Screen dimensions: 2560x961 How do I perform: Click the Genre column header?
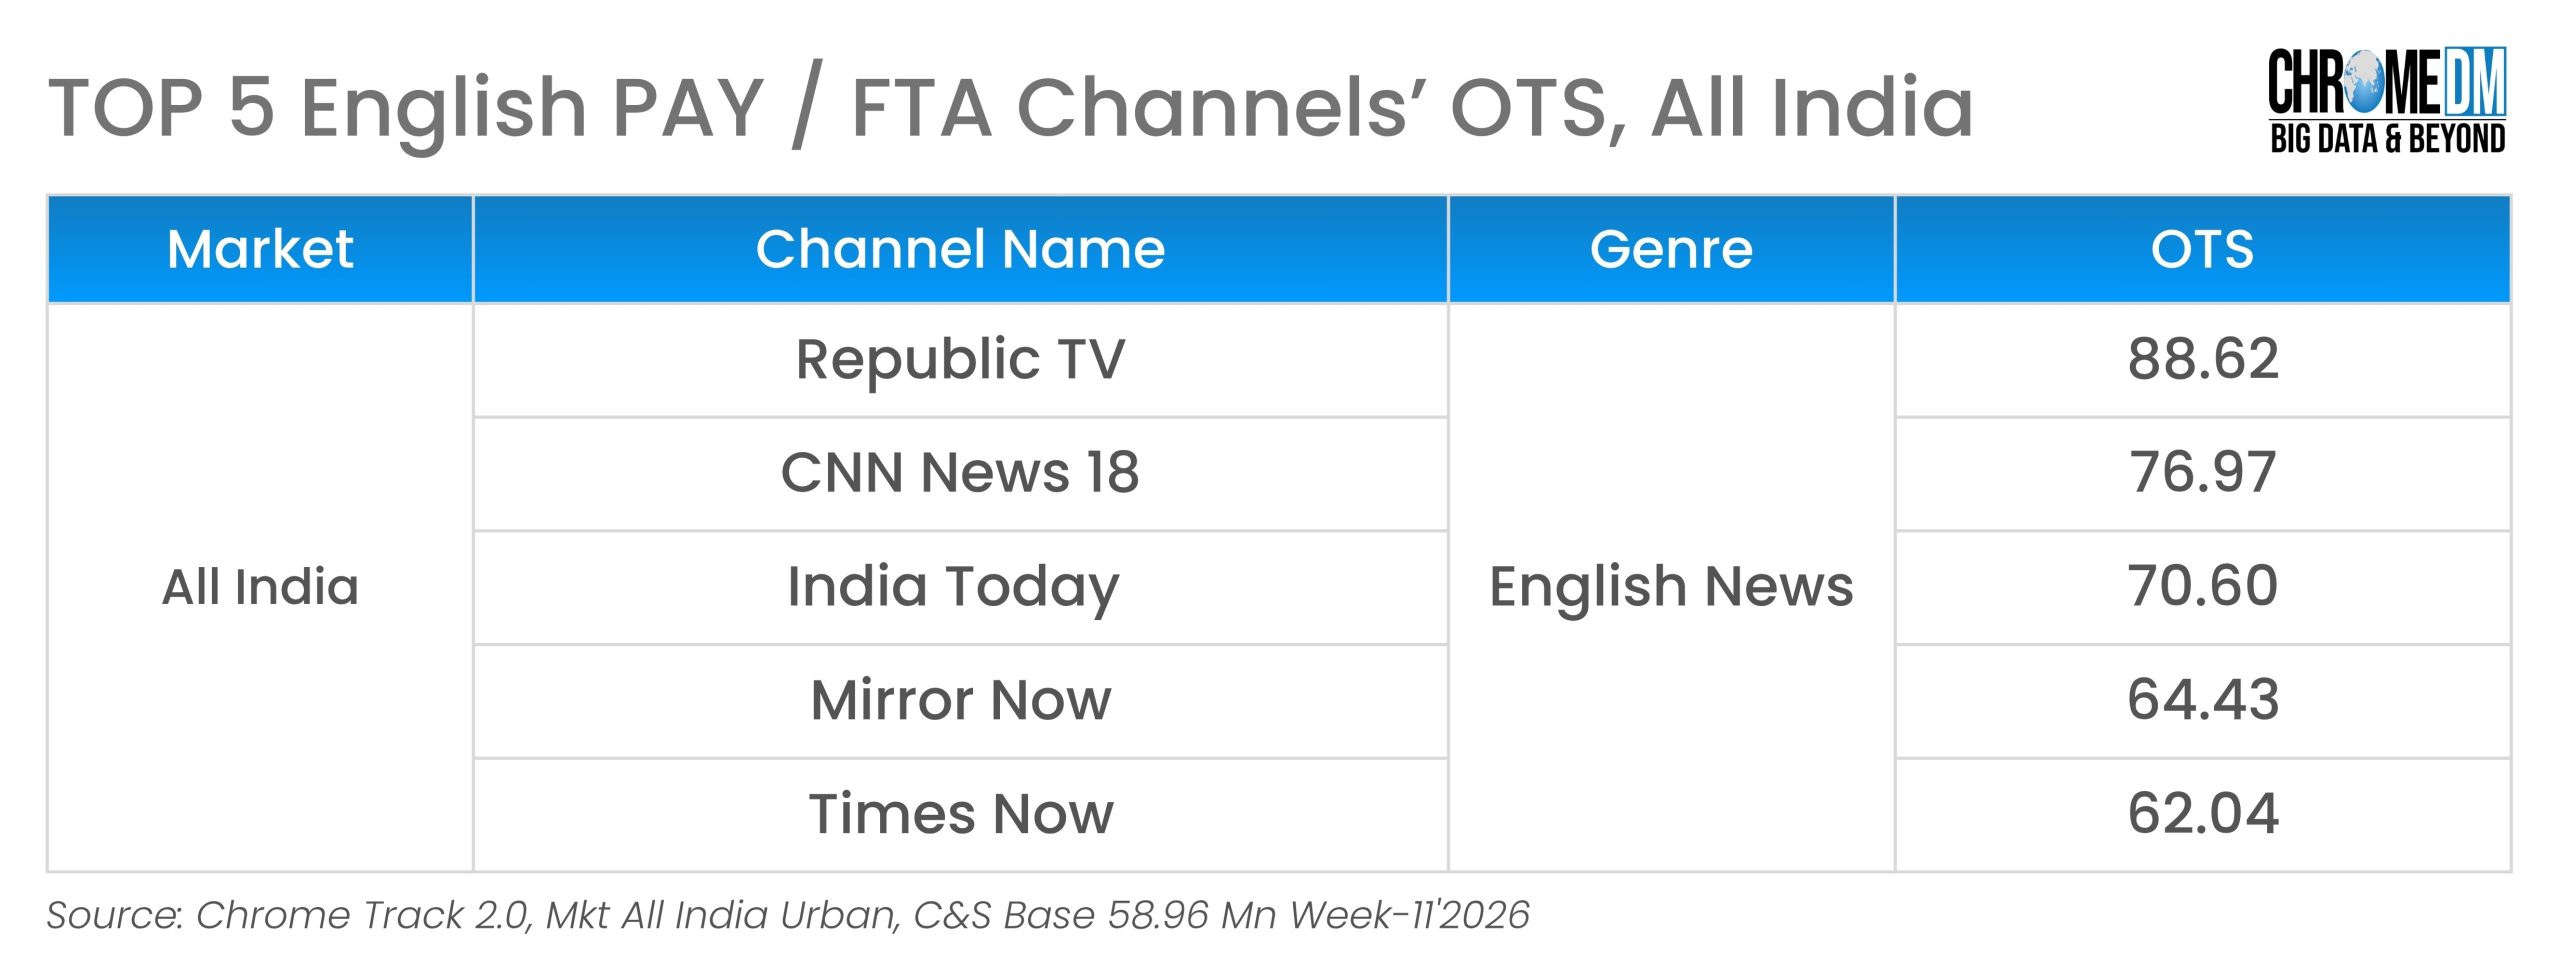point(1671,249)
